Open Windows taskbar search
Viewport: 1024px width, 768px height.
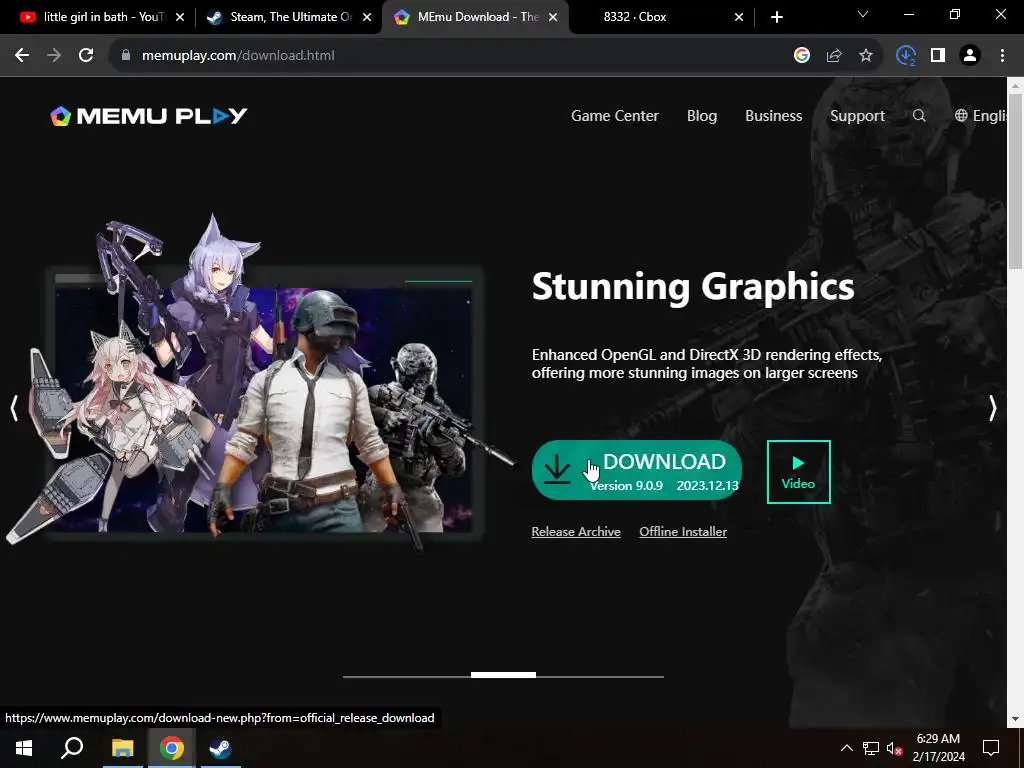coord(72,748)
